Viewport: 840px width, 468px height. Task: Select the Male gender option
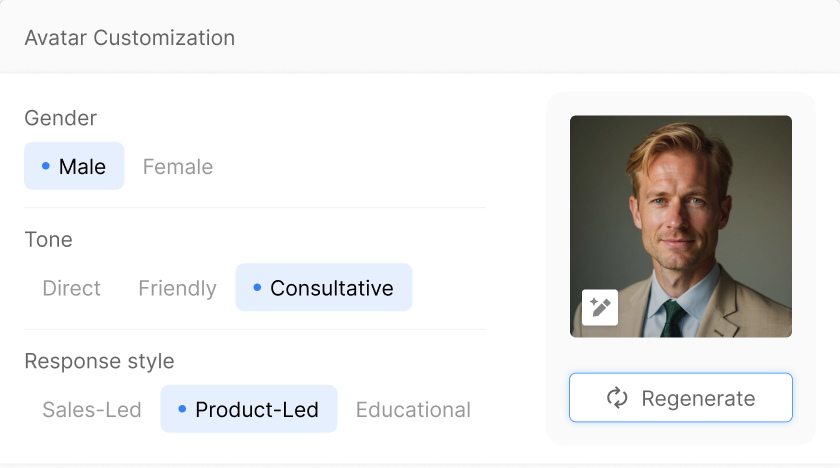(x=74, y=166)
